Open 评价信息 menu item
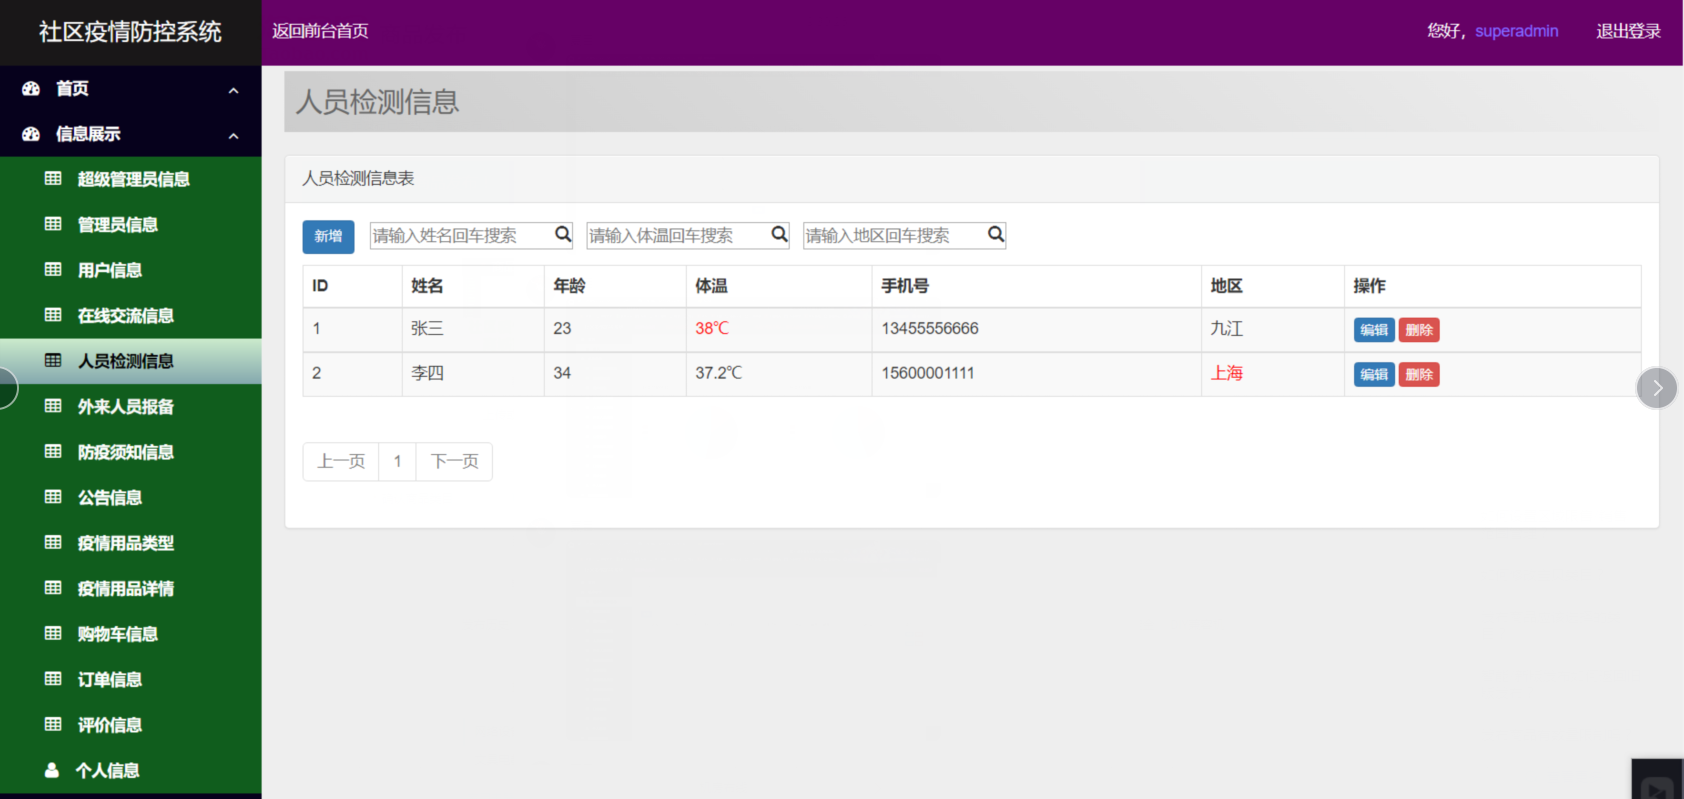 coord(131,725)
